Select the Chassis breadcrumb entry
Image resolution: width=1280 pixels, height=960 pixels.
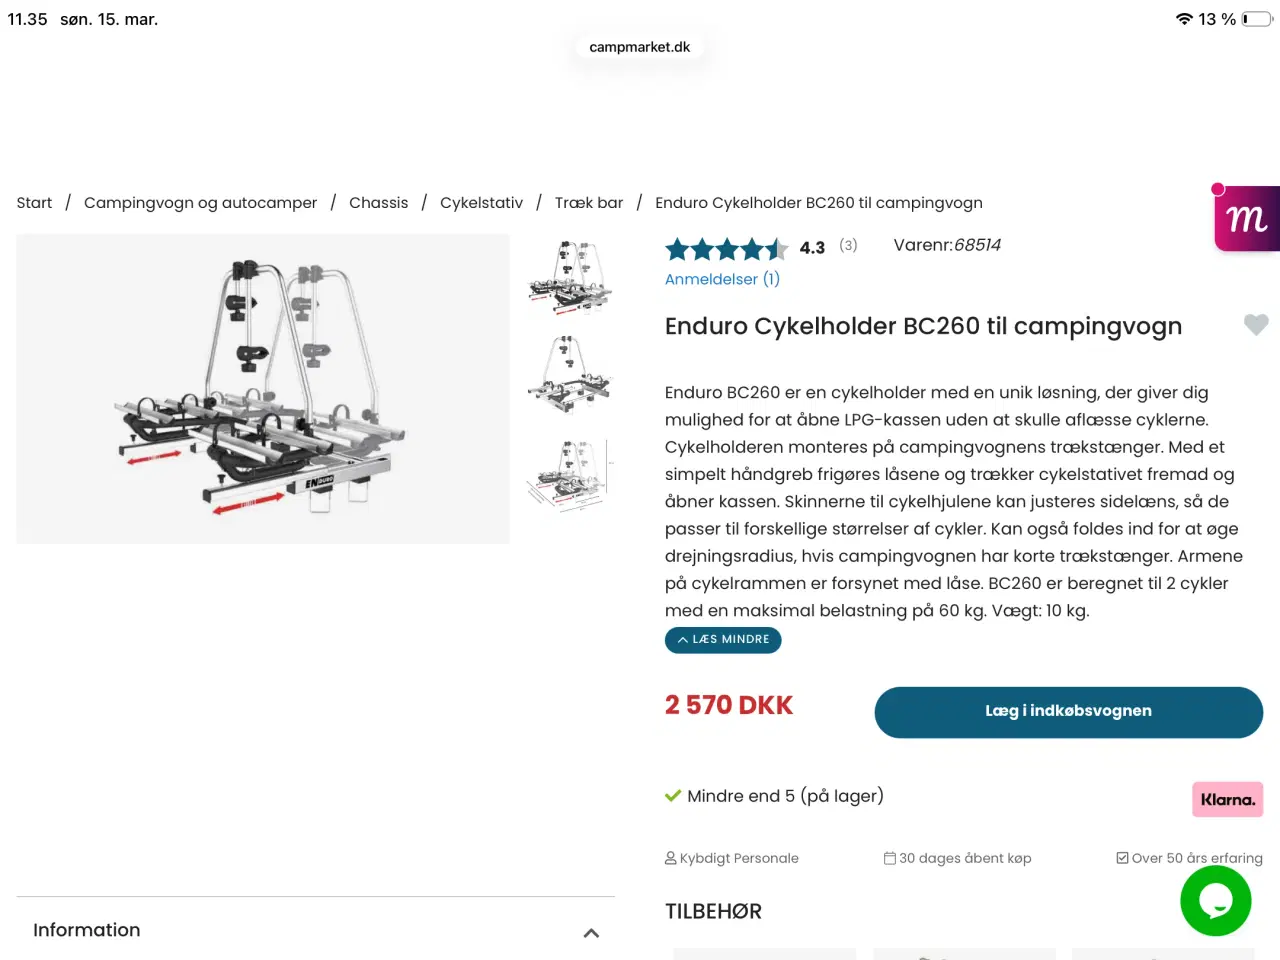pos(378,202)
